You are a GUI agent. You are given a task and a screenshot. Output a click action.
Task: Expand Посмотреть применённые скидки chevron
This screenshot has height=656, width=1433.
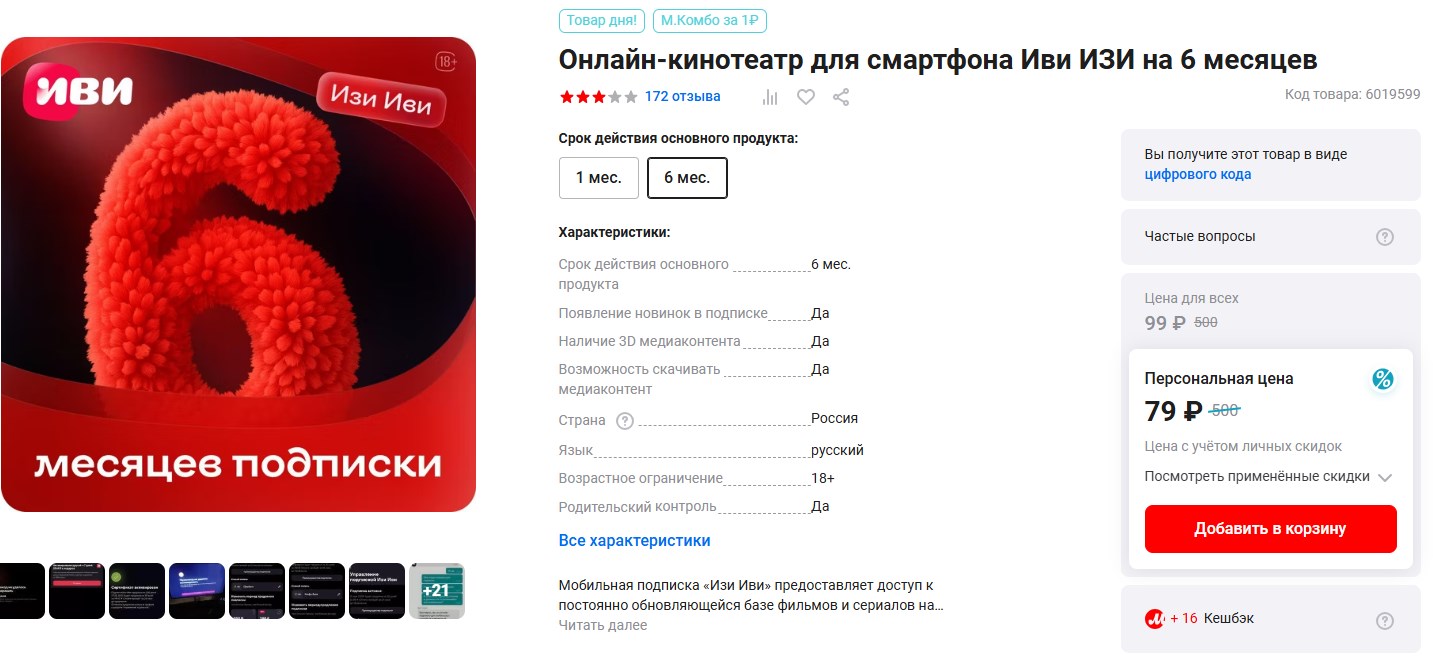(x=1384, y=477)
